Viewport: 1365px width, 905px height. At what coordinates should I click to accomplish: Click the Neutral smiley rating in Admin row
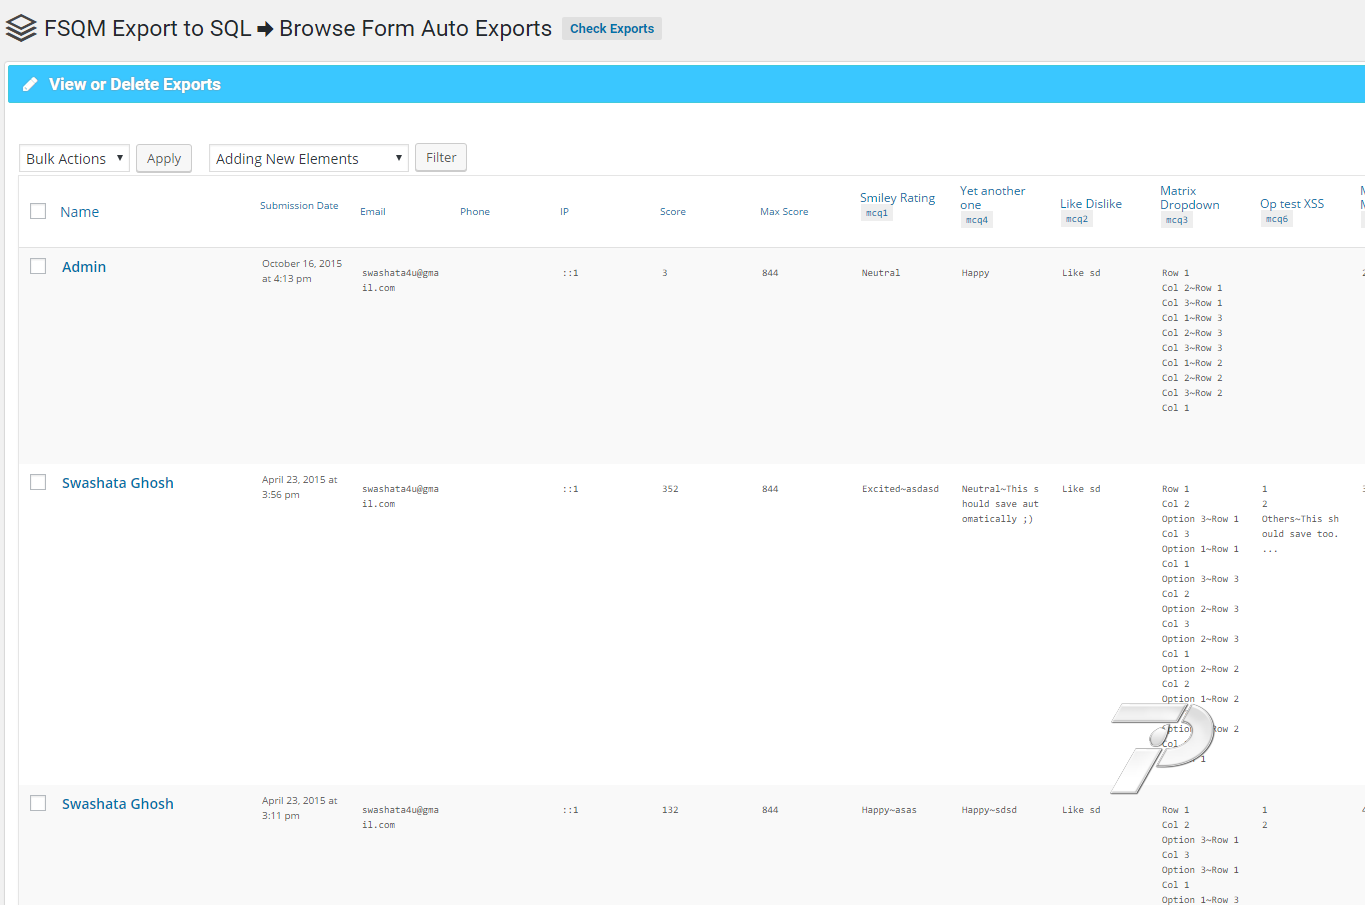coord(881,273)
